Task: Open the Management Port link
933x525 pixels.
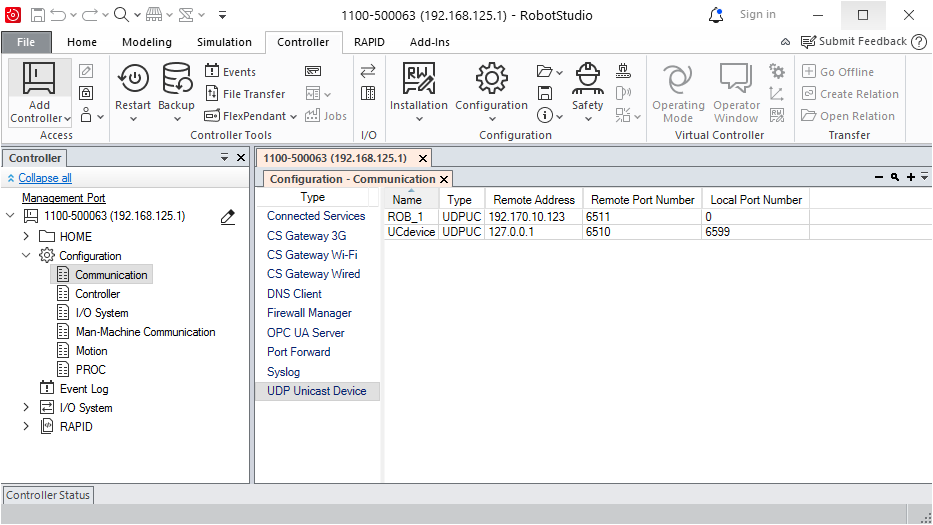Action: [64, 198]
